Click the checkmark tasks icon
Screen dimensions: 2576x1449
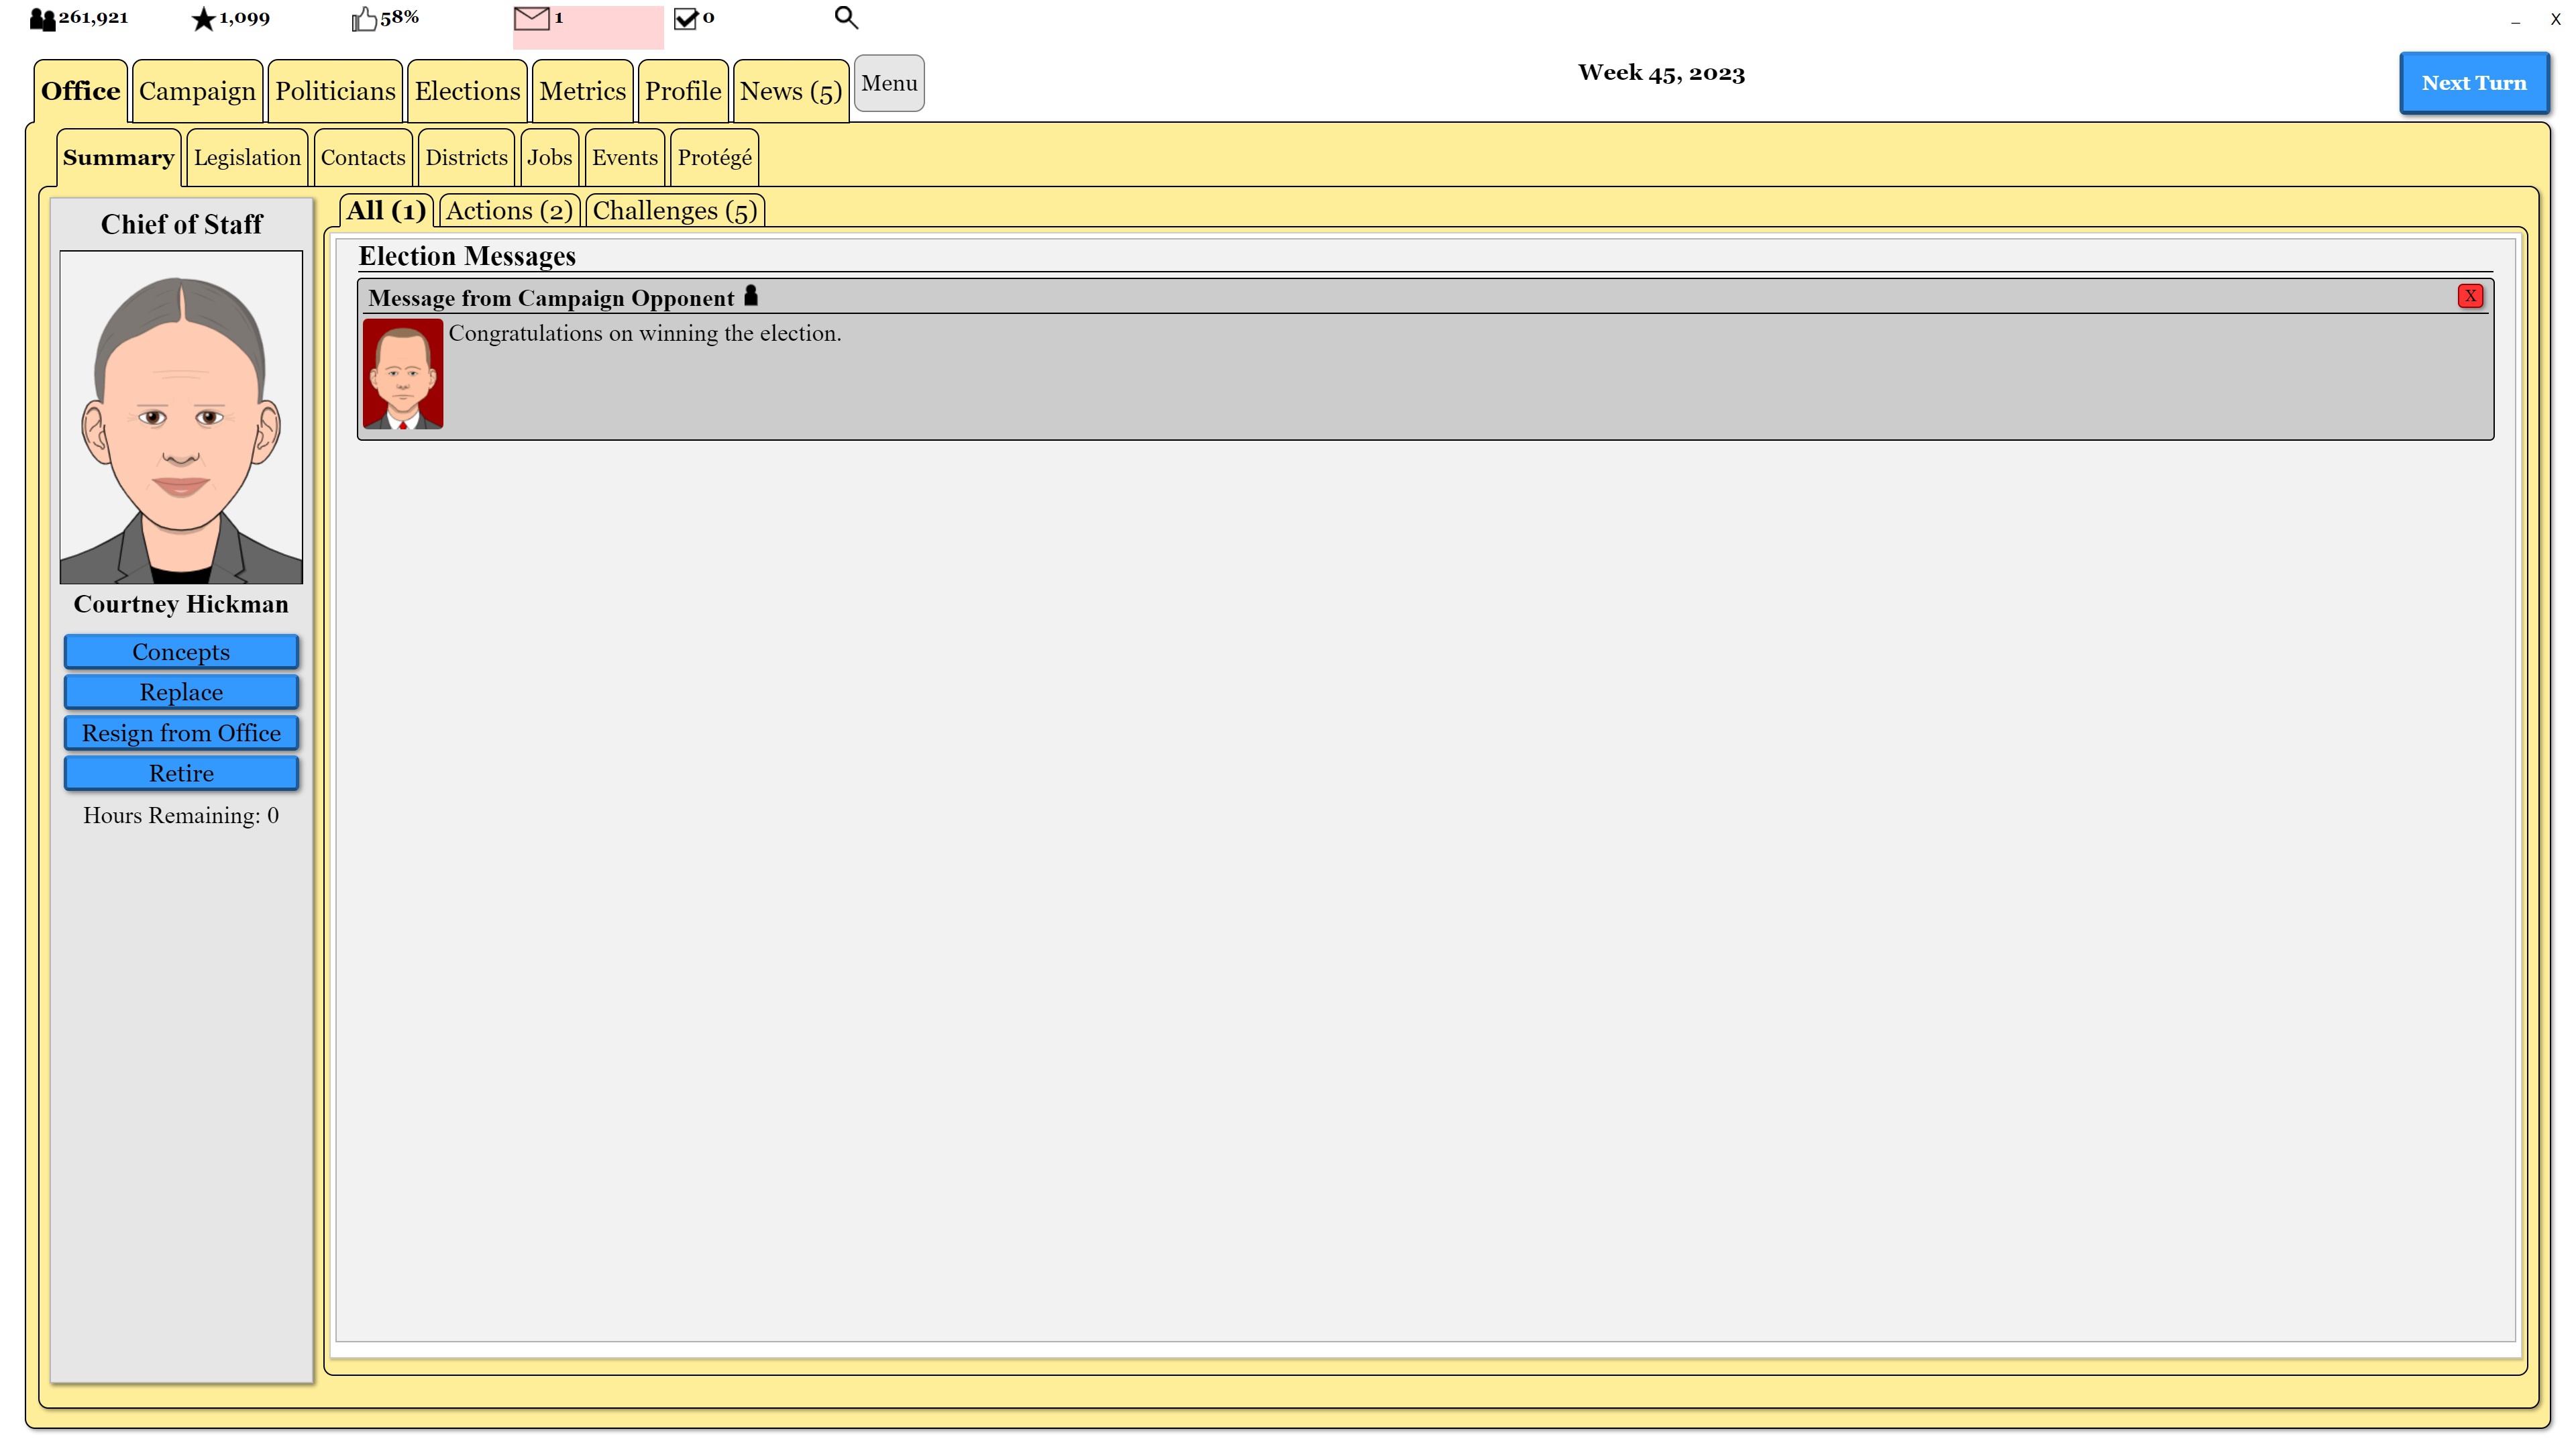coord(685,19)
